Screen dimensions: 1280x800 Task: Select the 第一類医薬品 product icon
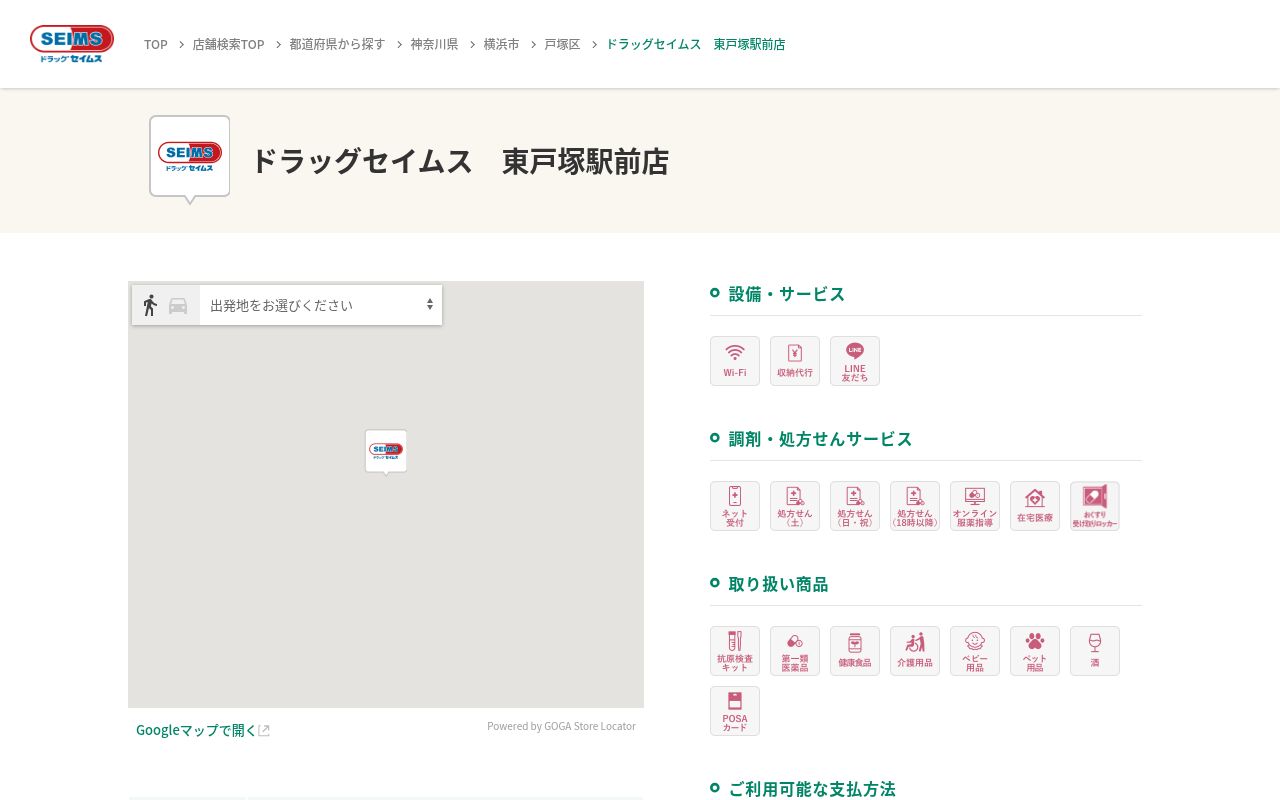tap(795, 651)
